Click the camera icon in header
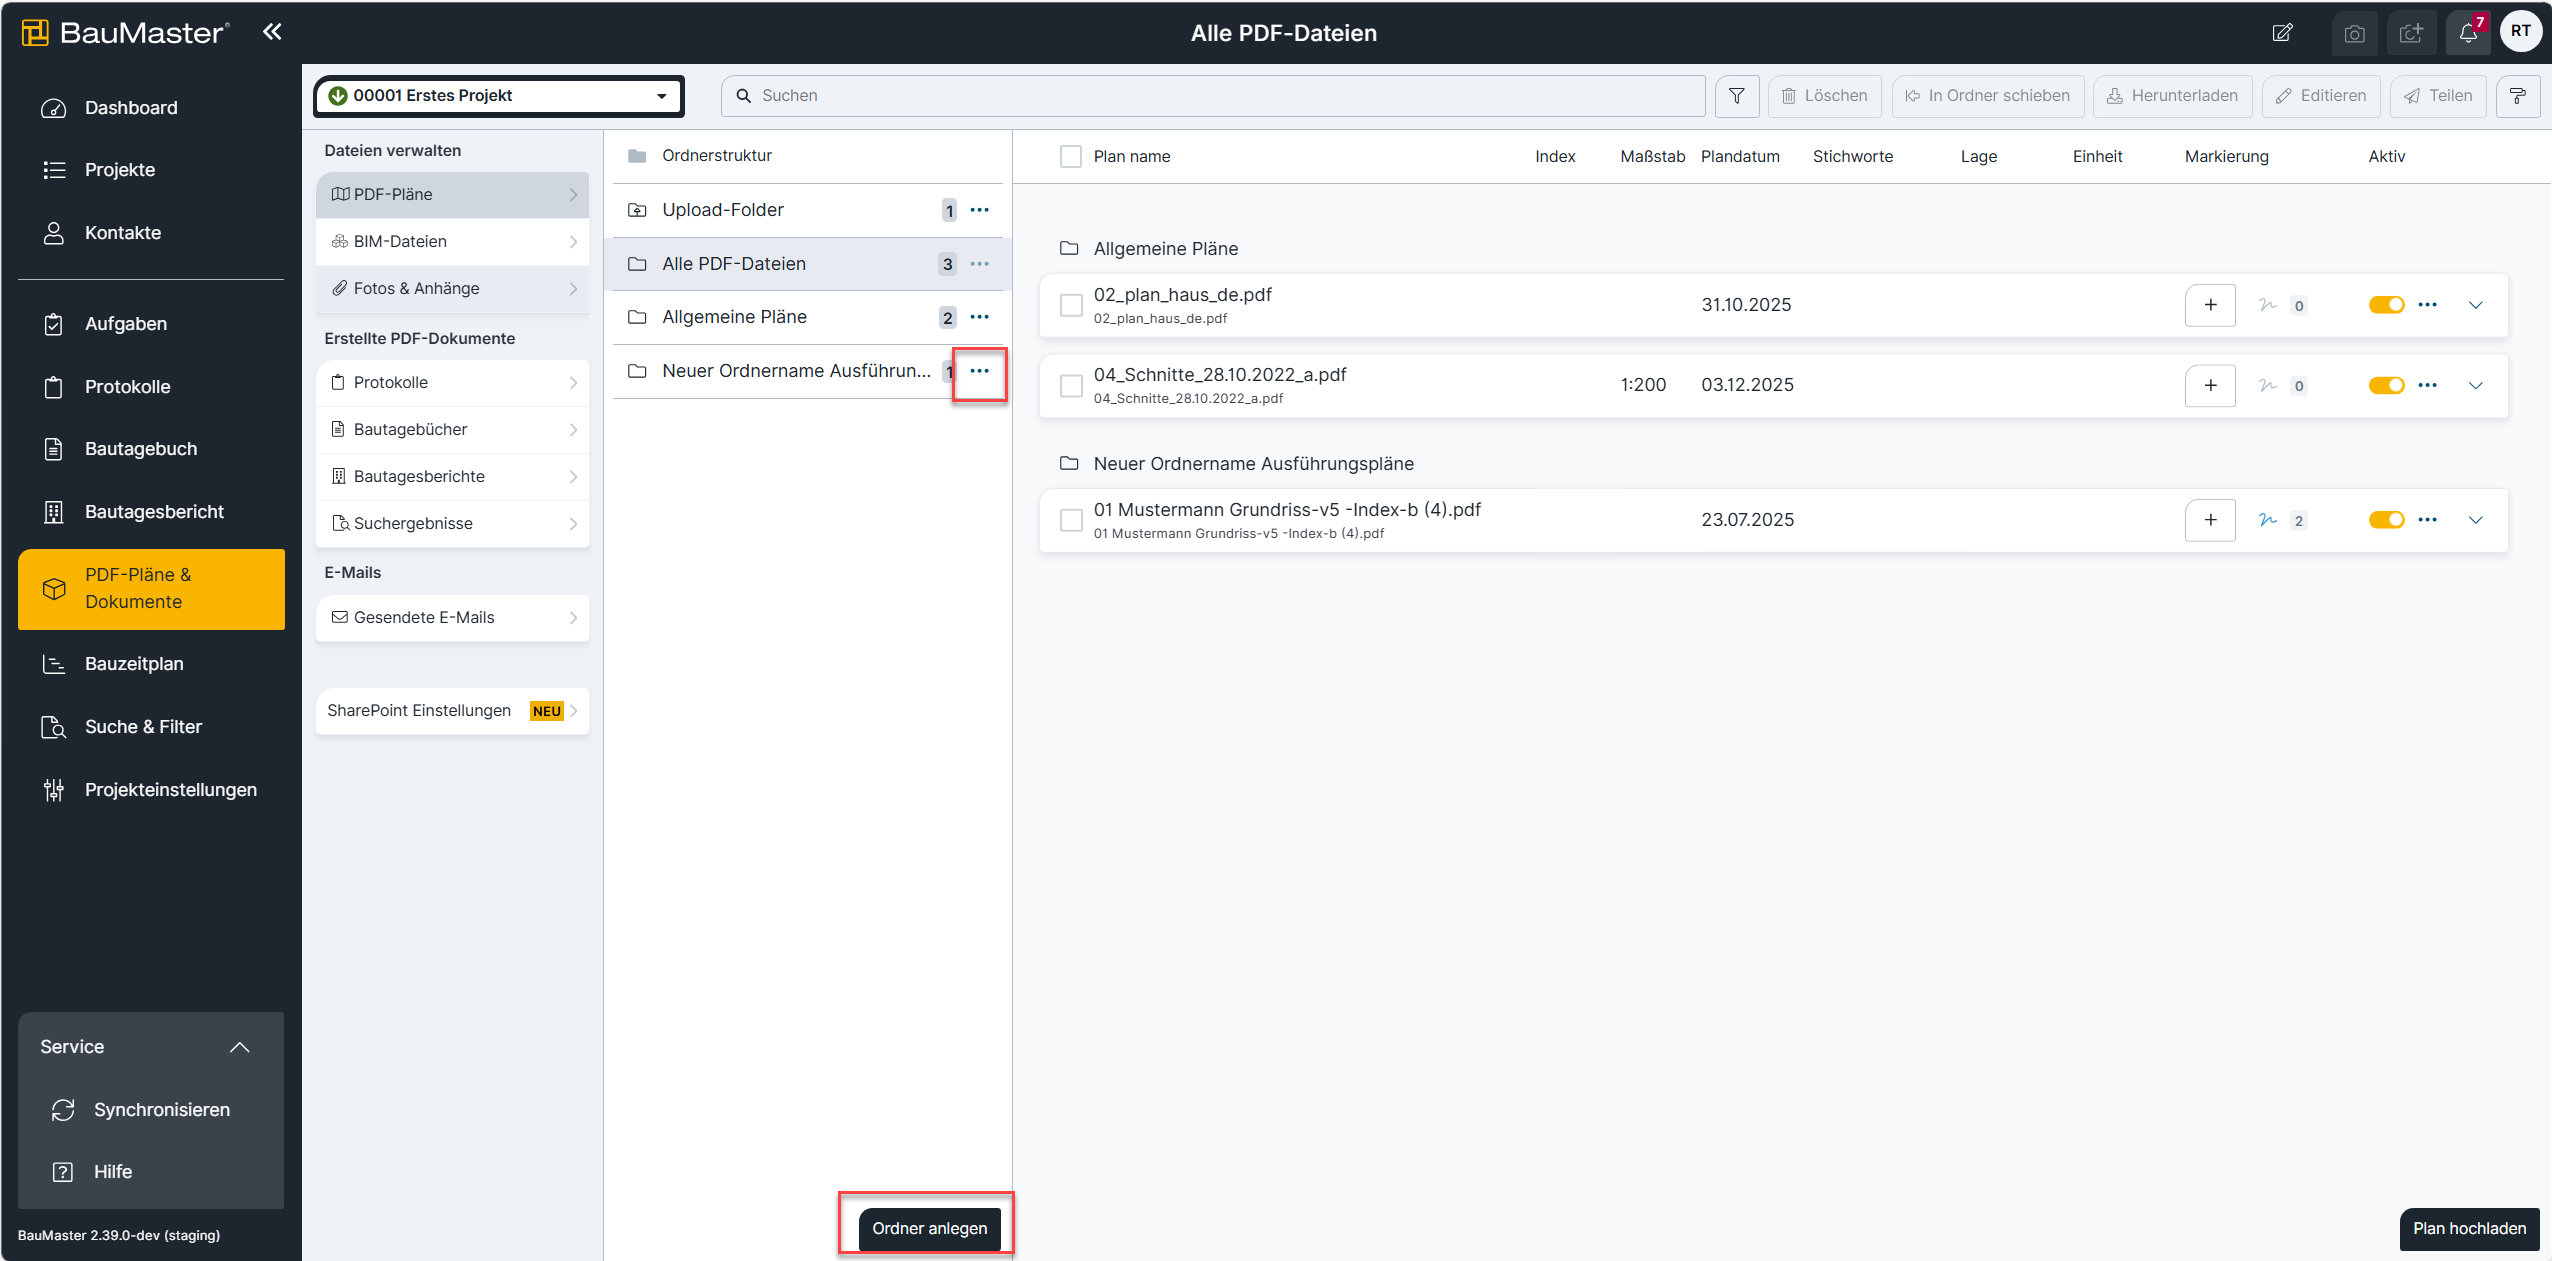Image resolution: width=2552 pixels, height=1261 pixels. pos(2354,33)
